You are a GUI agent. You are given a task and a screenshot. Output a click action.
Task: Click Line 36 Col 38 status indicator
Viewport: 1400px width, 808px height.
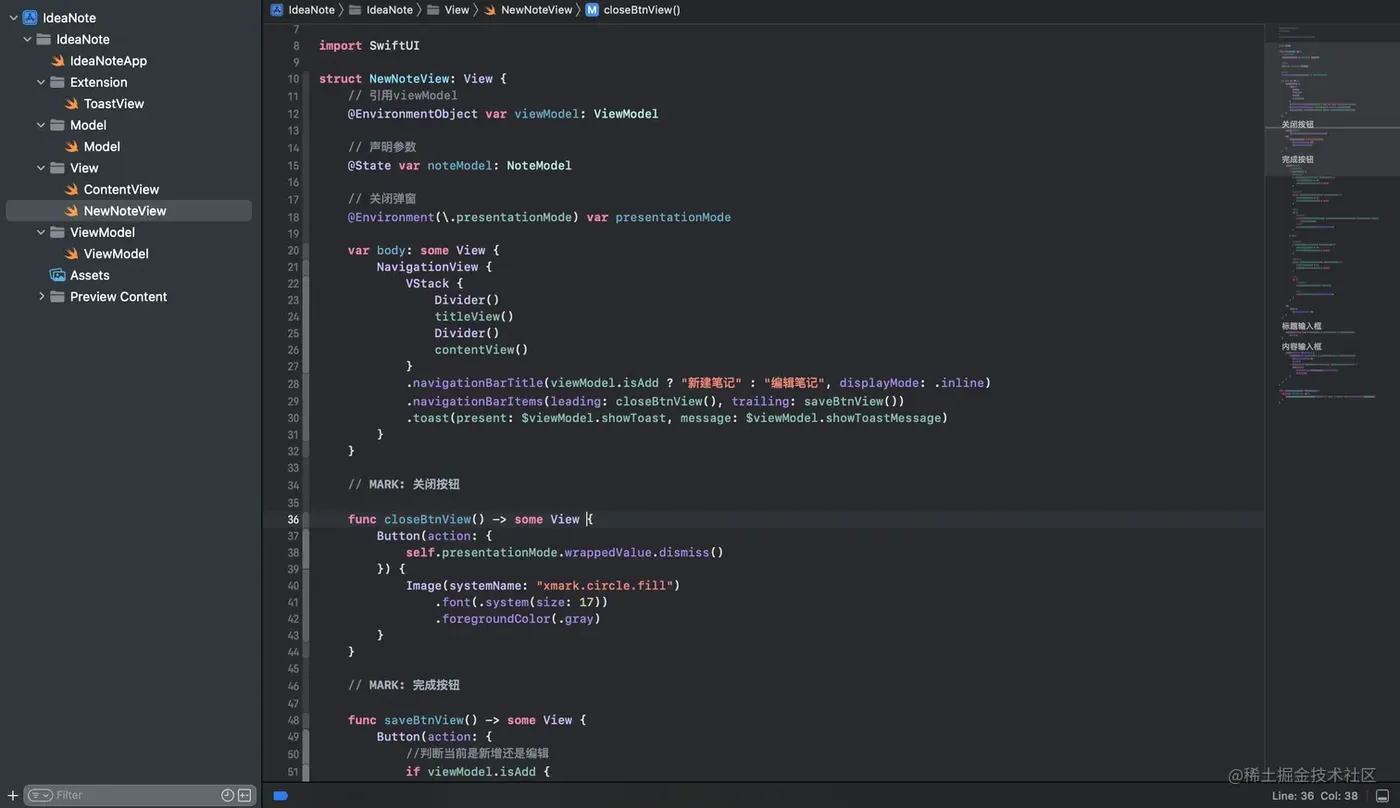click(1314, 796)
